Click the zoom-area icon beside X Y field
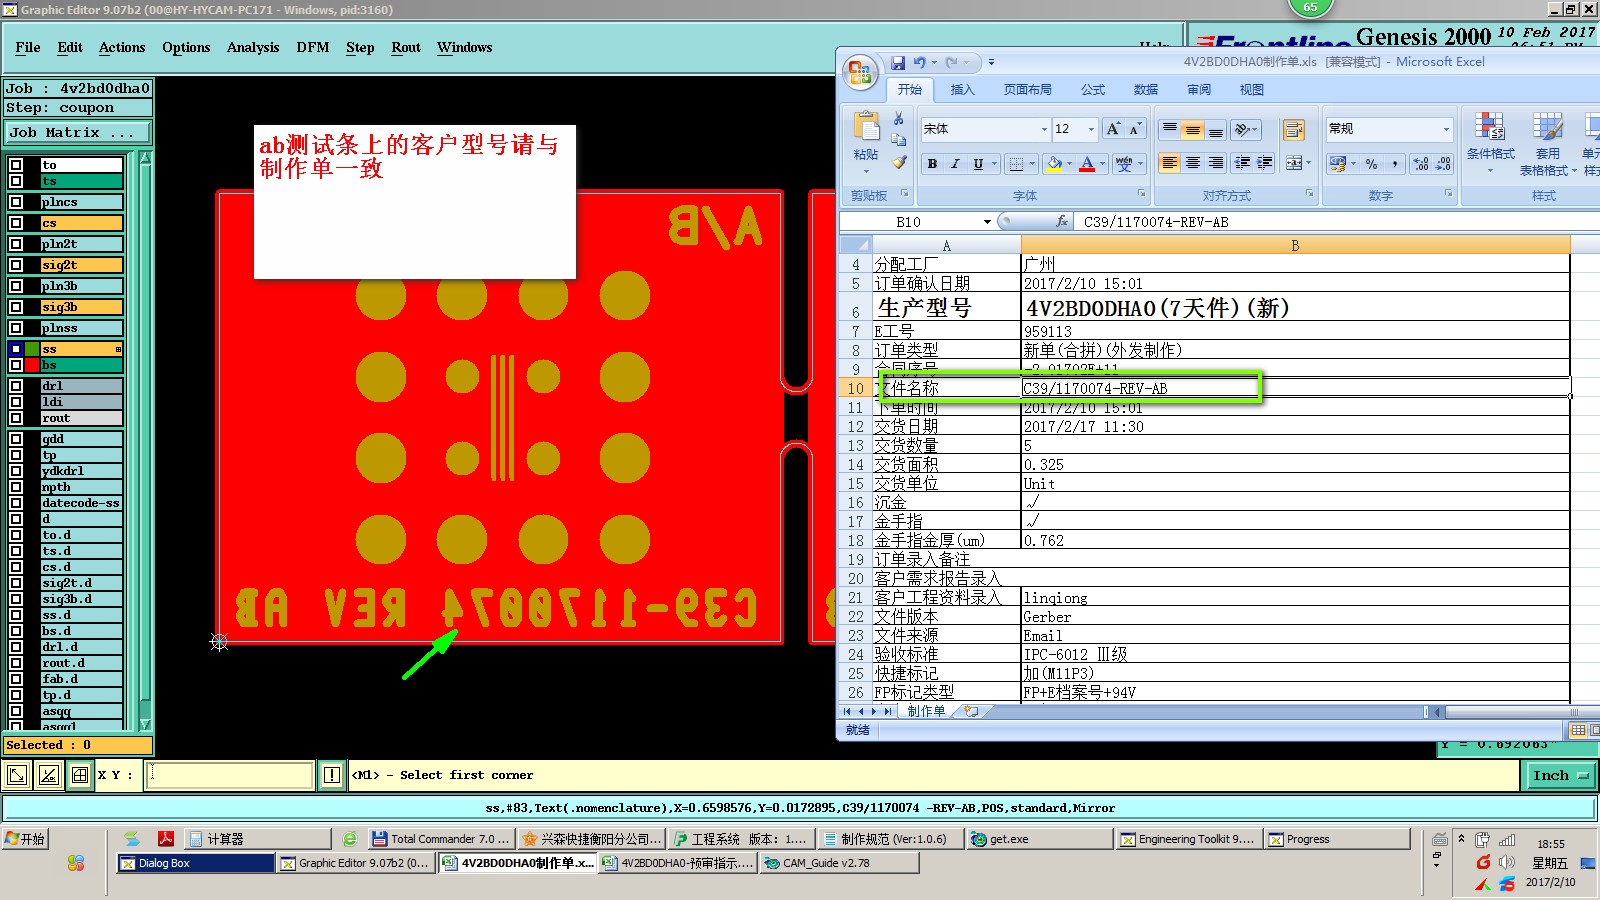 pyautogui.click(x=17, y=775)
